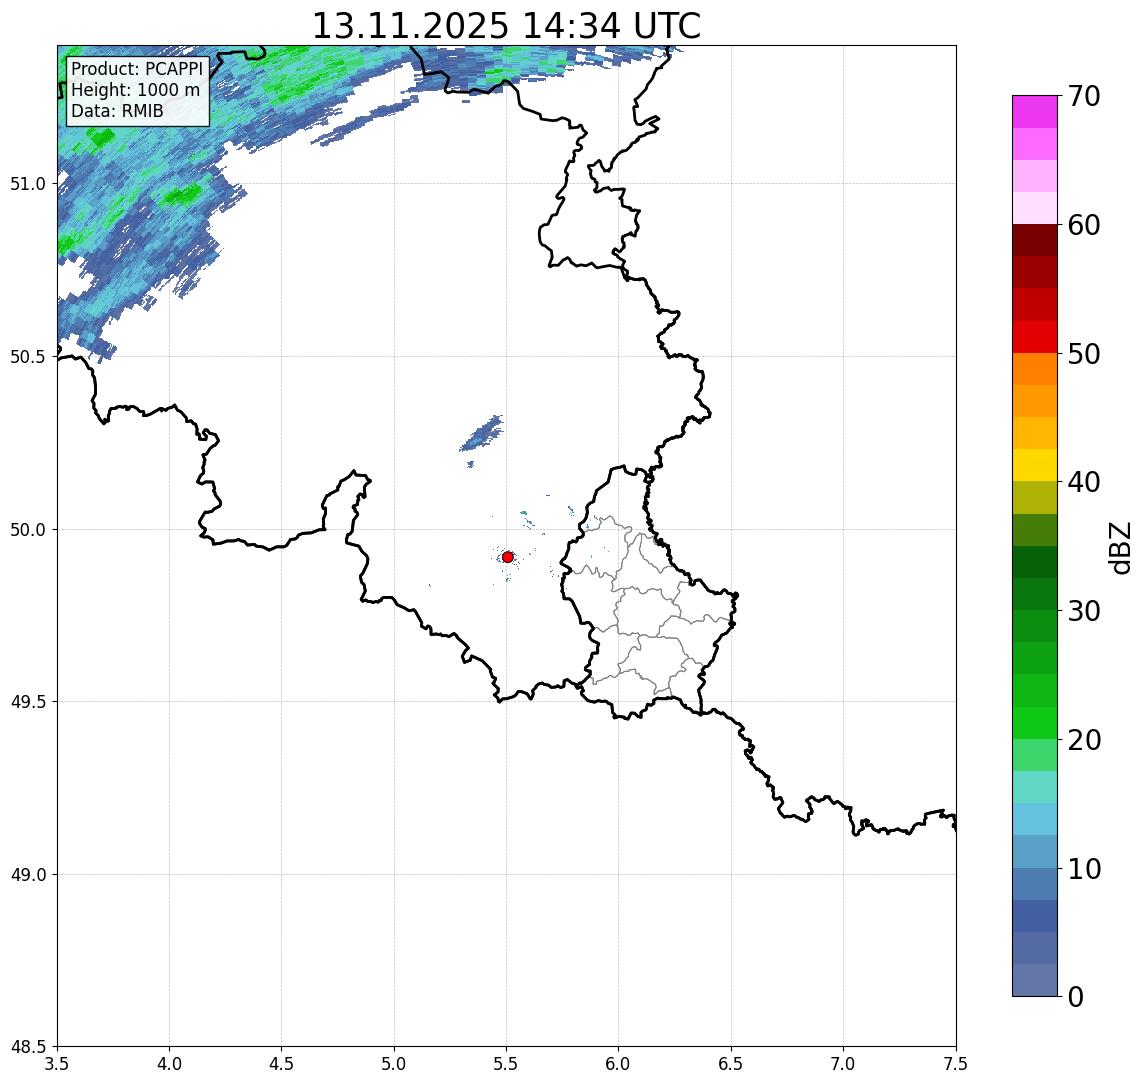Screen dimensions: 1145x1084
Task: Click the colorbar tick label 0
Action: pyautogui.click(x=1076, y=996)
